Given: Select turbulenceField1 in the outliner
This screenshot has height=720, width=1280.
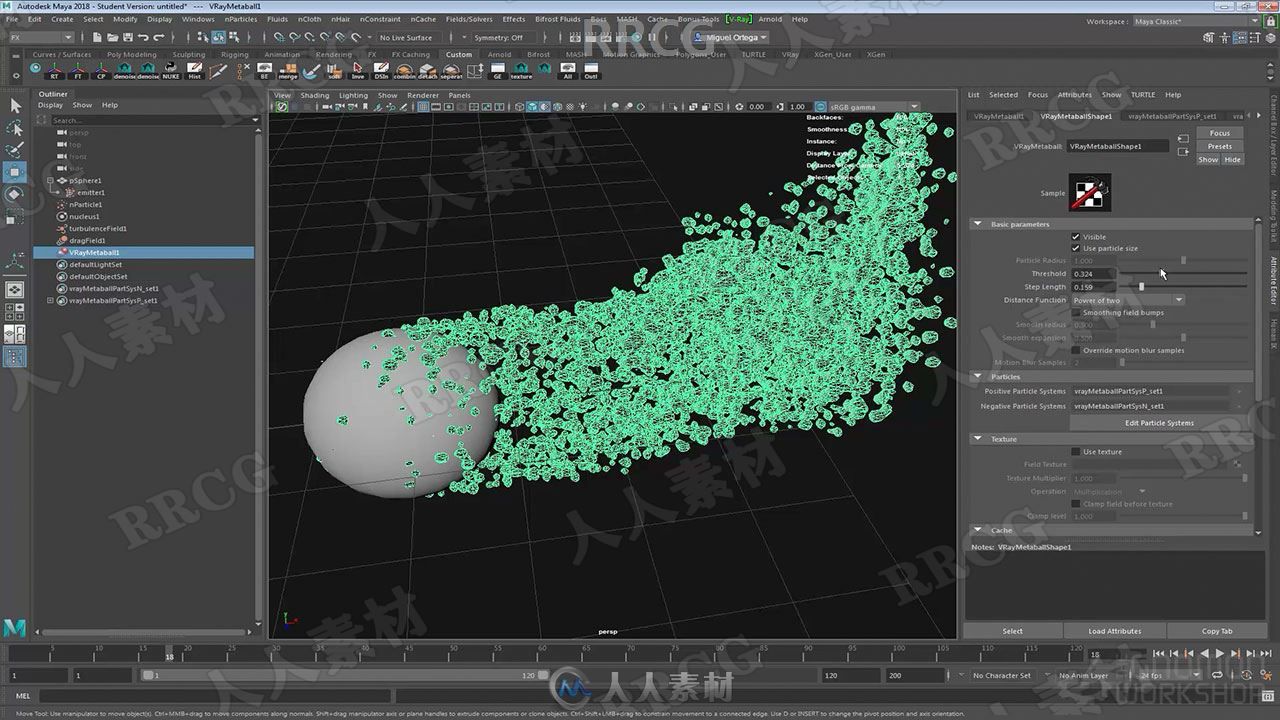Looking at the screenshot, I should click(97, 228).
